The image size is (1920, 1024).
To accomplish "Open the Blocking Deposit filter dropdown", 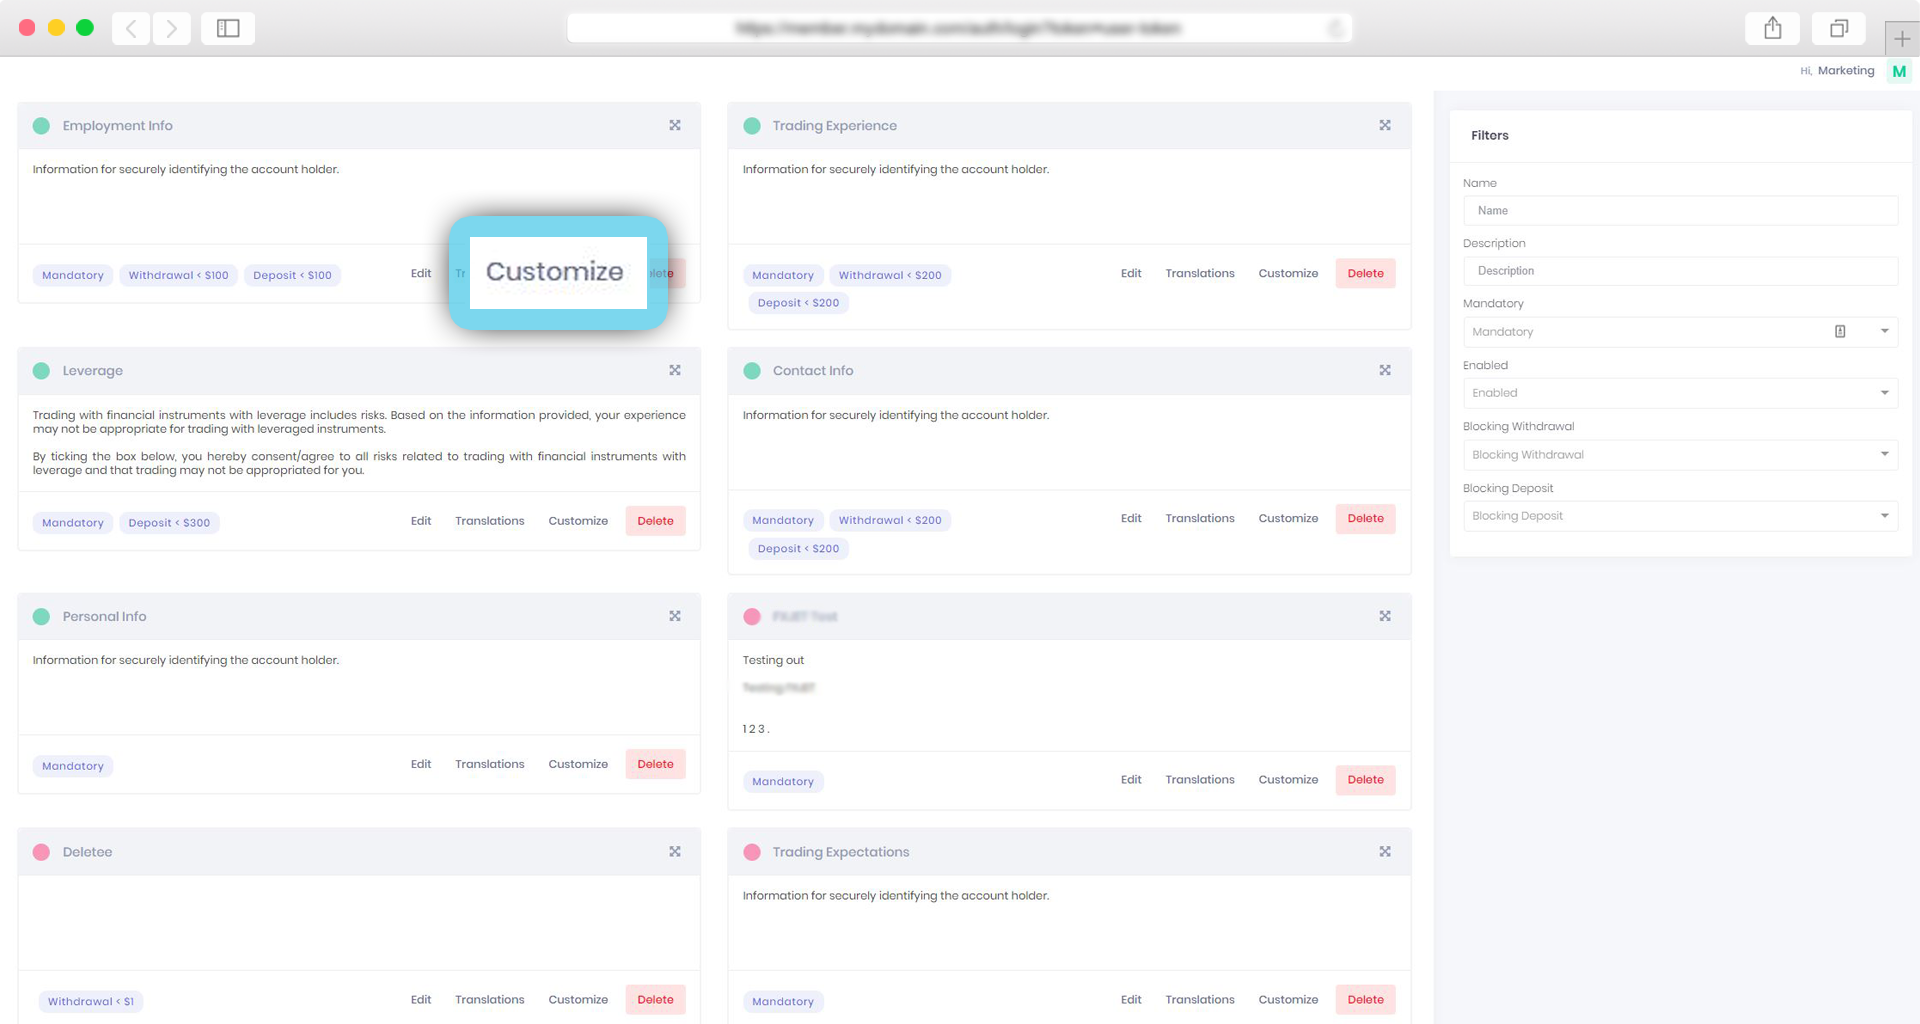I will (x=1680, y=516).
